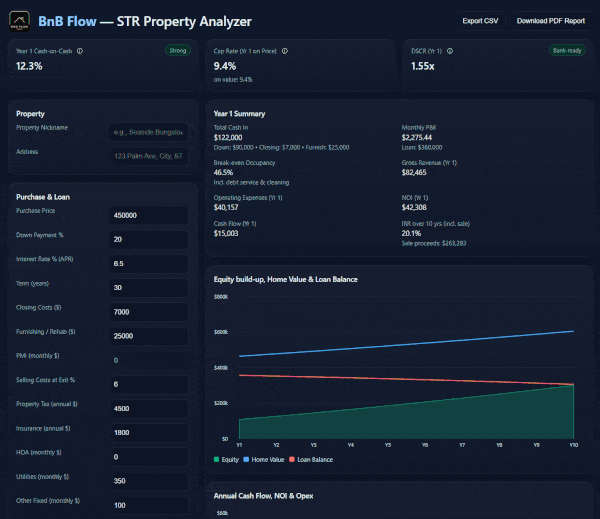Toggle the Home Value legend swatch
Viewport: 600px width, 519px height.
point(246,459)
